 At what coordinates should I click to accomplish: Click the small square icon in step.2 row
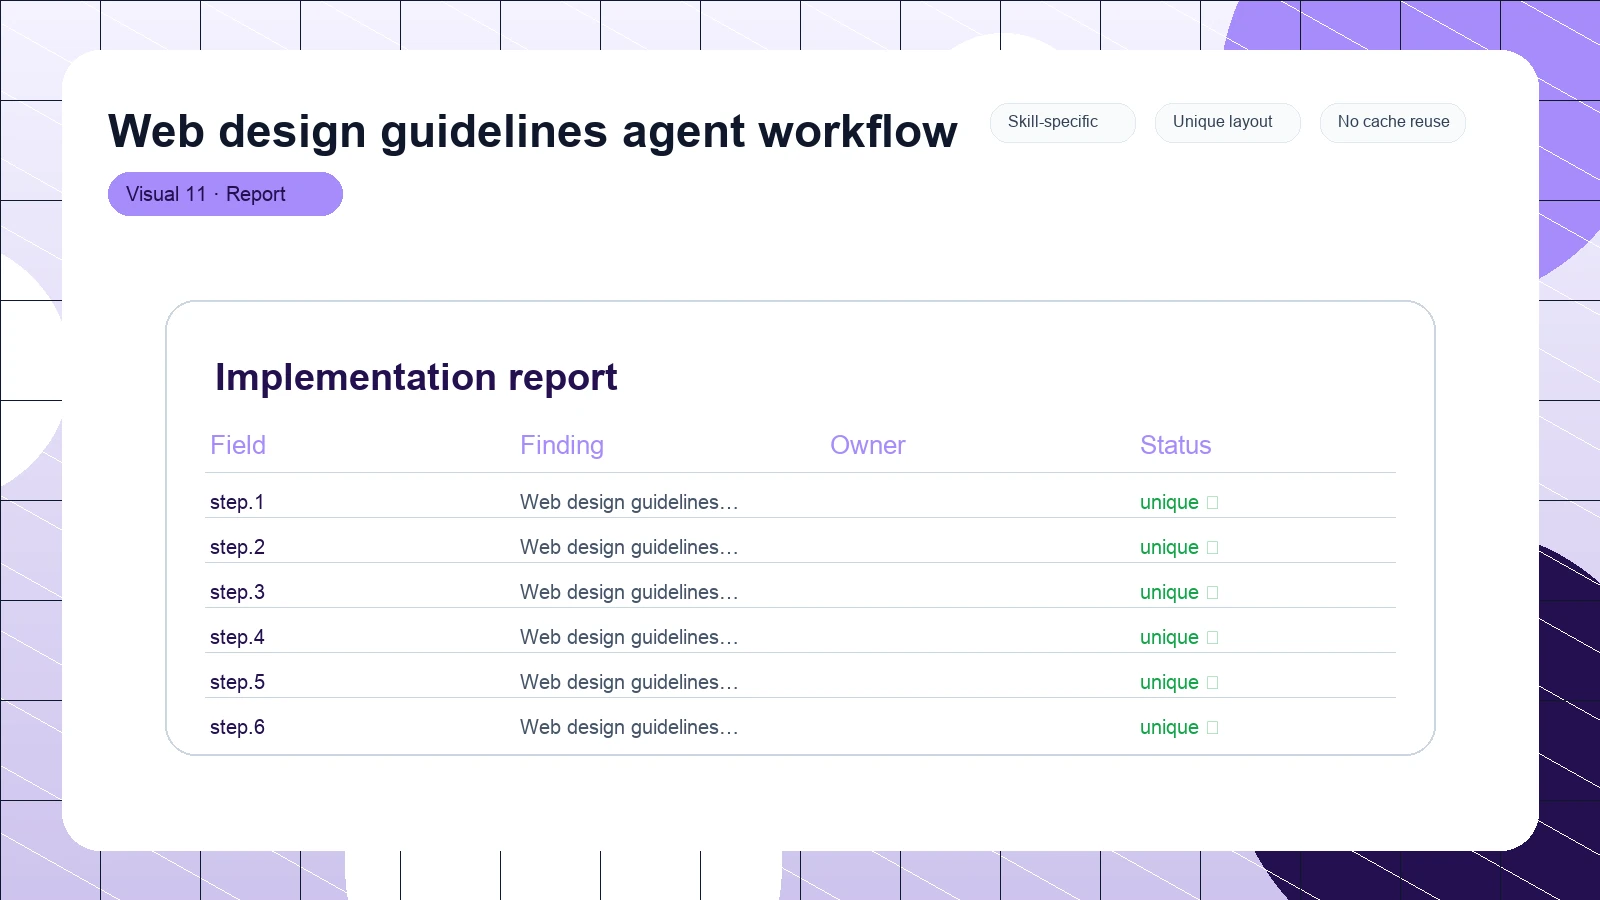(x=1213, y=548)
